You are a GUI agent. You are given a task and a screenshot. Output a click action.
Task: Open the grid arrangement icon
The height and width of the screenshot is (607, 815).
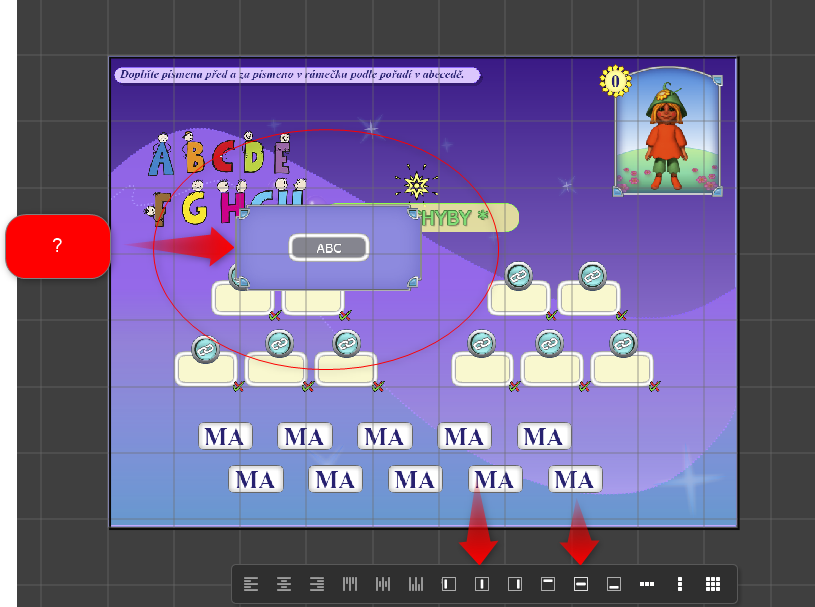click(713, 584)
